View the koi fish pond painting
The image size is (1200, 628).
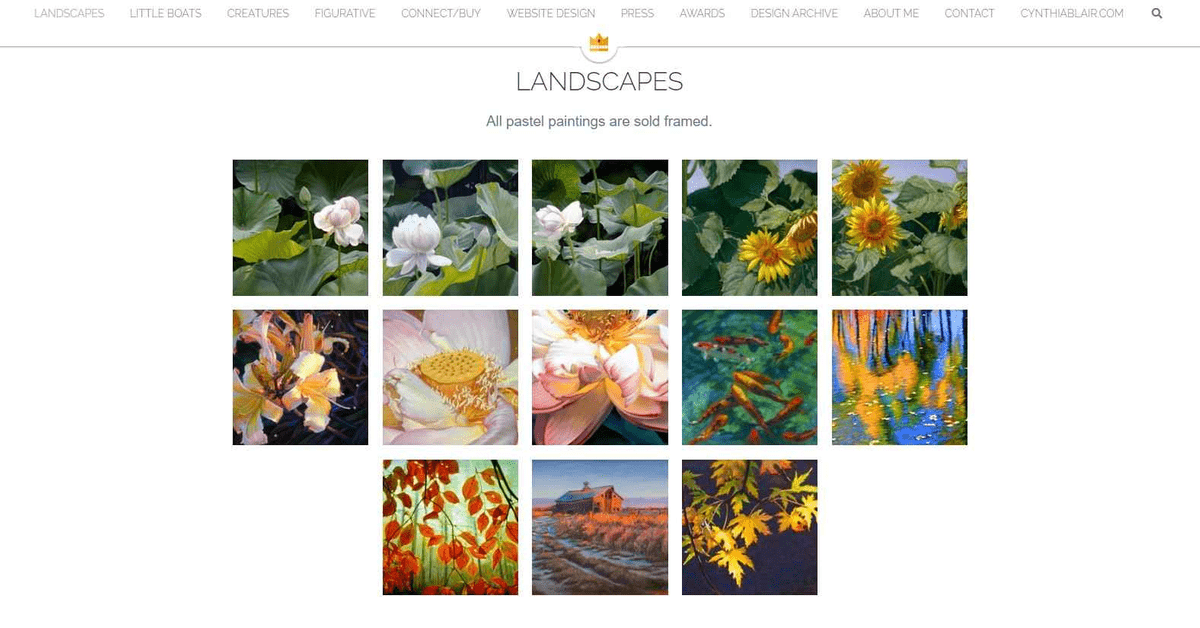(750, 378)
